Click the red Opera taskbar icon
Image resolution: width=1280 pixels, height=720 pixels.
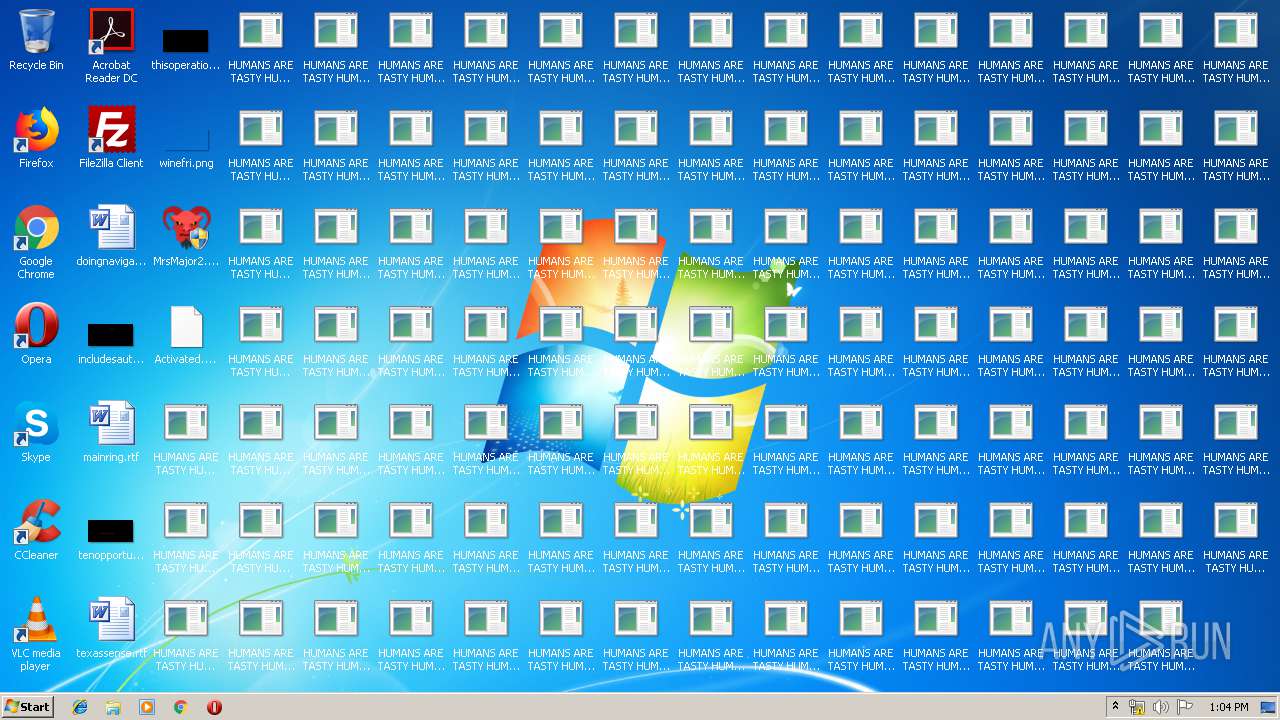[214, 707]
